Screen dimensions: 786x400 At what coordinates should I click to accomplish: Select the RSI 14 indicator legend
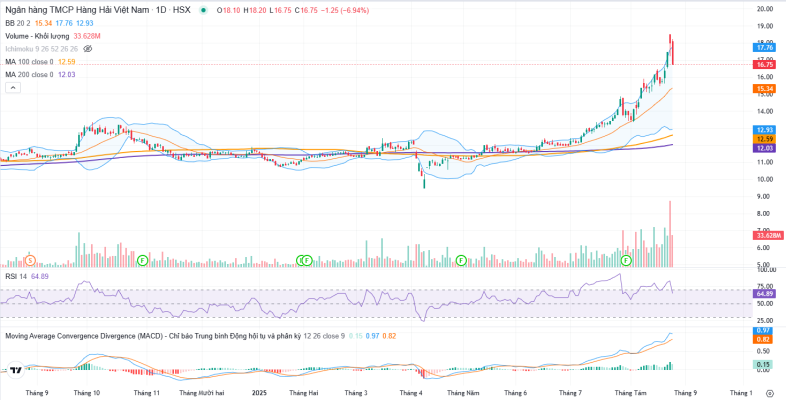pyautogui.click(x=16, y=276)
